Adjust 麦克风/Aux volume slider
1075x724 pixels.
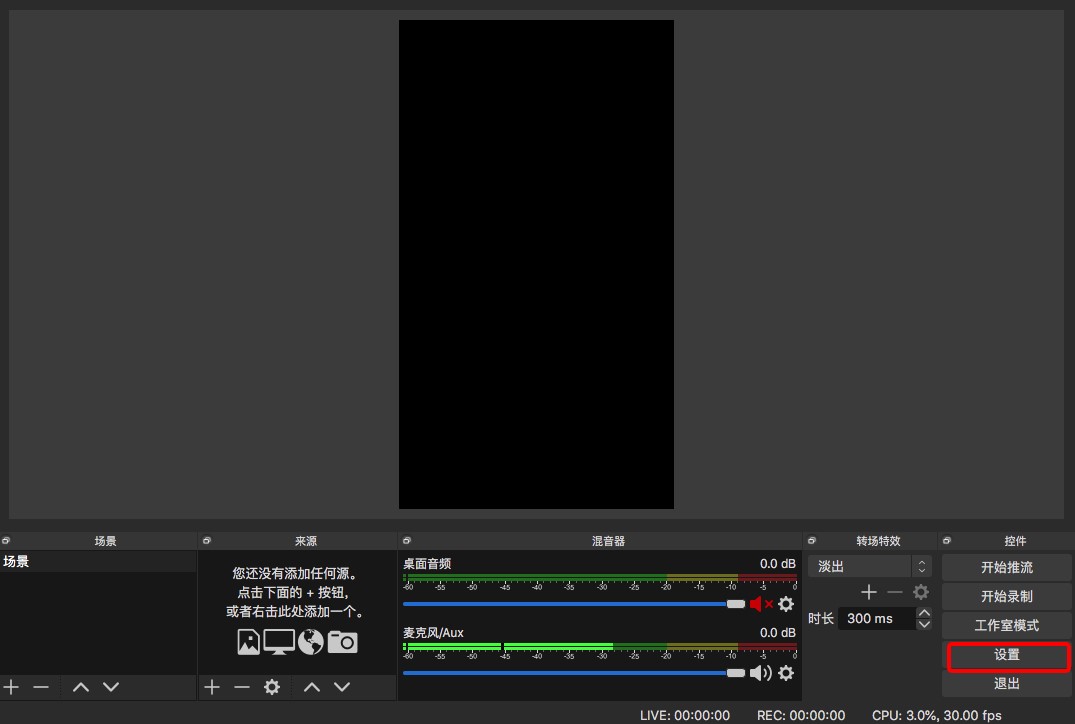coord(574,673)
